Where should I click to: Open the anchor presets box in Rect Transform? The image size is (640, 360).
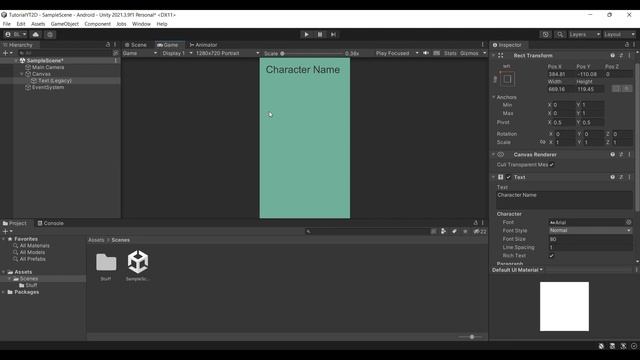(507, 79)
